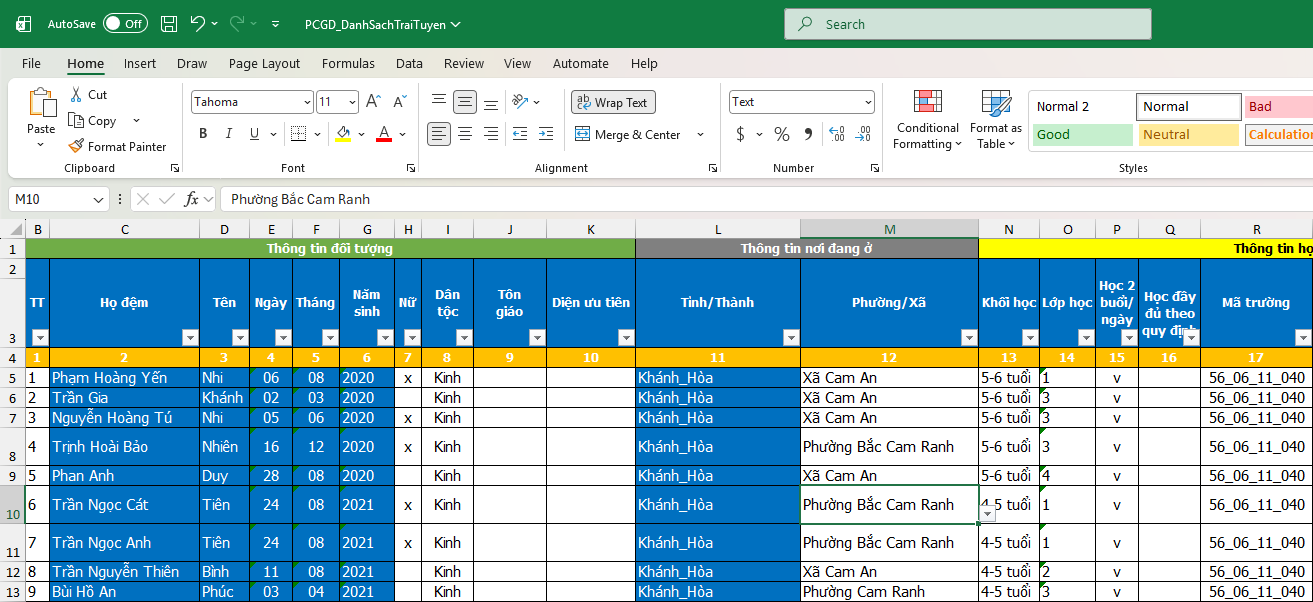This screenshot has width=1313, height=602.
Task: Click the Font Color red A
Action: pos(383,134)
